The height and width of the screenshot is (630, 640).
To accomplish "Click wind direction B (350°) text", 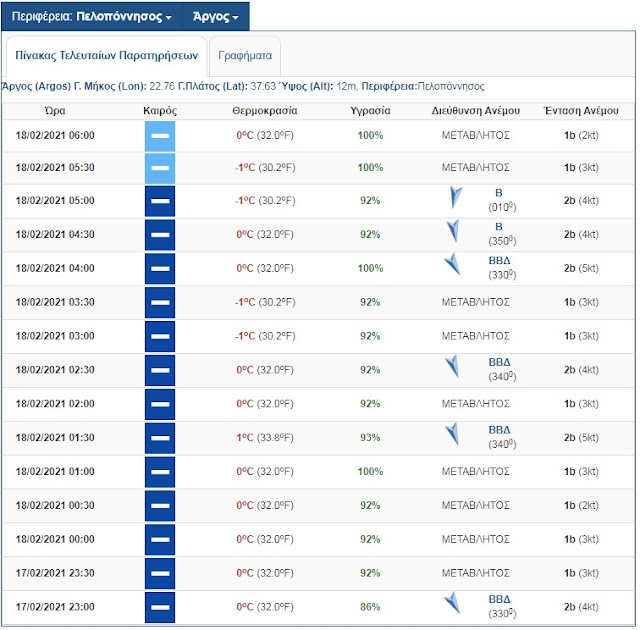I will (x=502, y=234).
